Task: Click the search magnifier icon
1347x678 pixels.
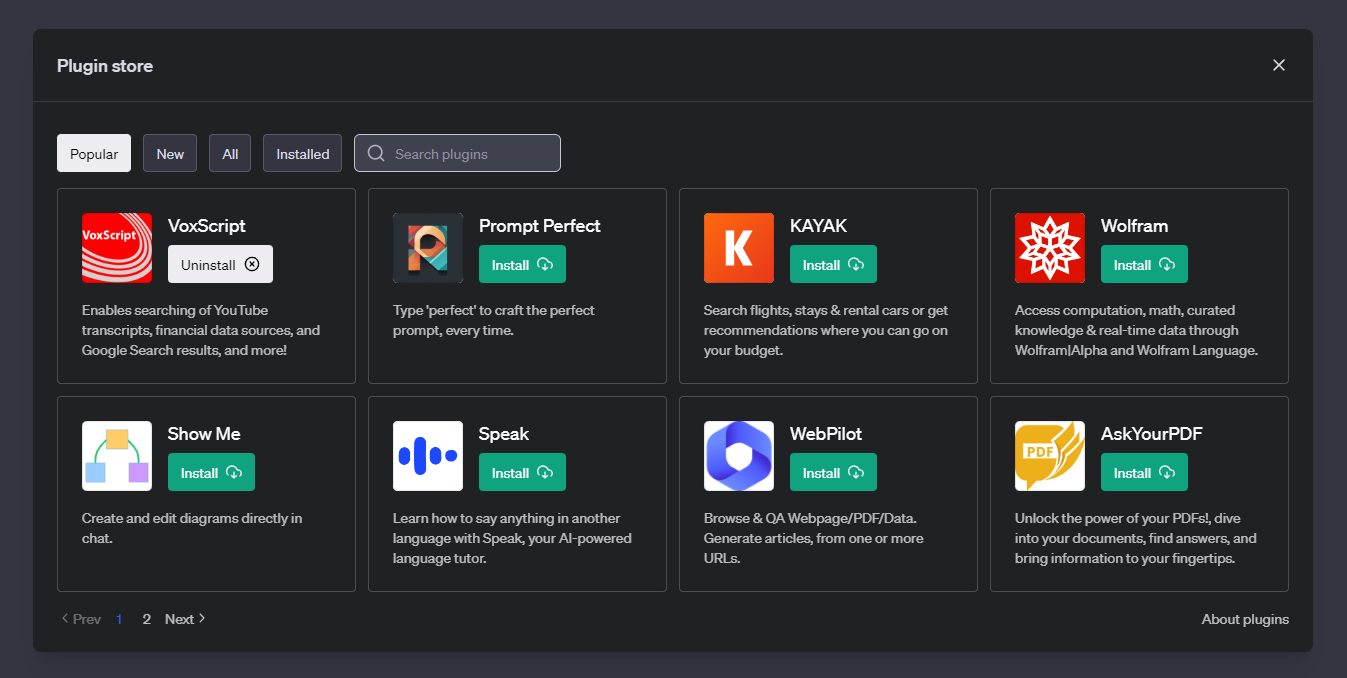Action: click(376, 153)
